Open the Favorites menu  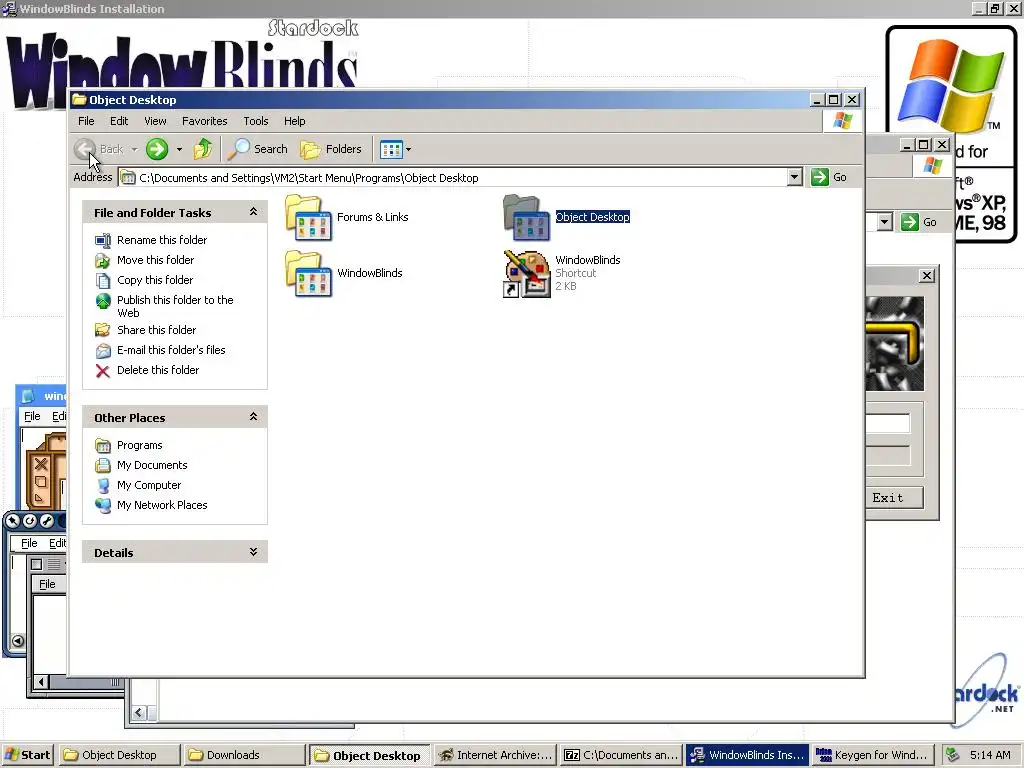pos(204,121)
